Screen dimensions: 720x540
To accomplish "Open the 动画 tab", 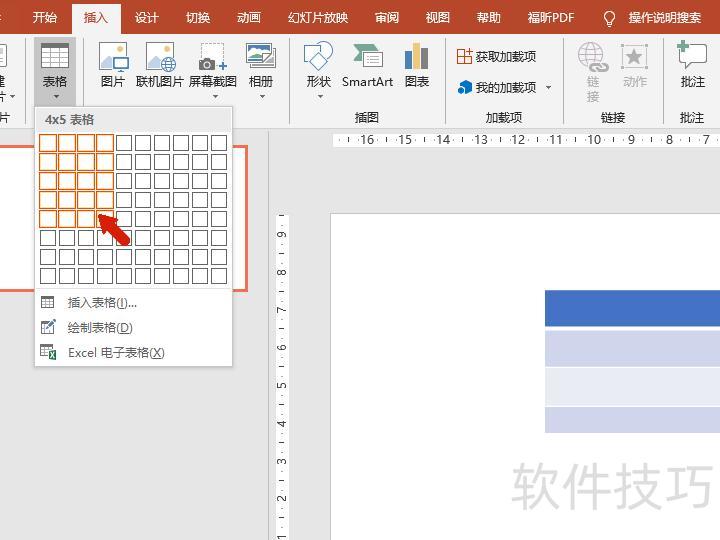I will pos(249,17).
